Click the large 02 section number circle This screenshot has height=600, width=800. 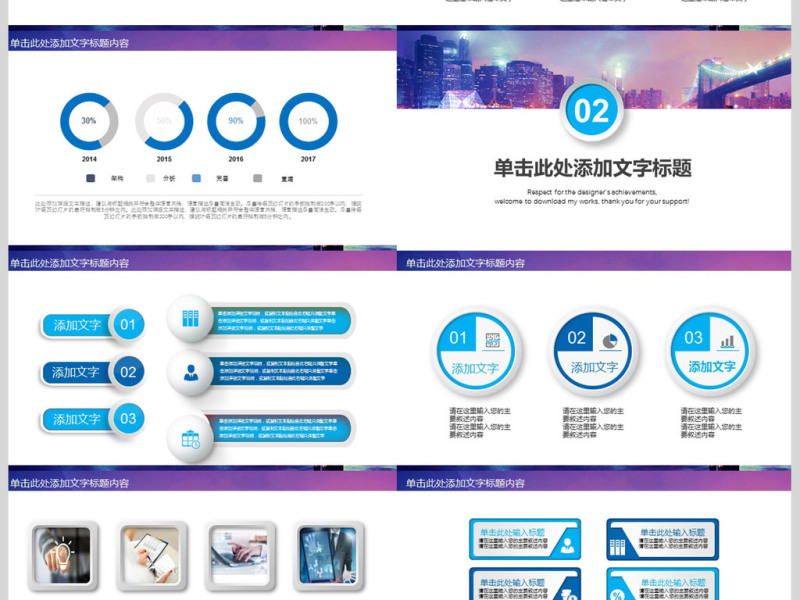click(x=592, y=111)
